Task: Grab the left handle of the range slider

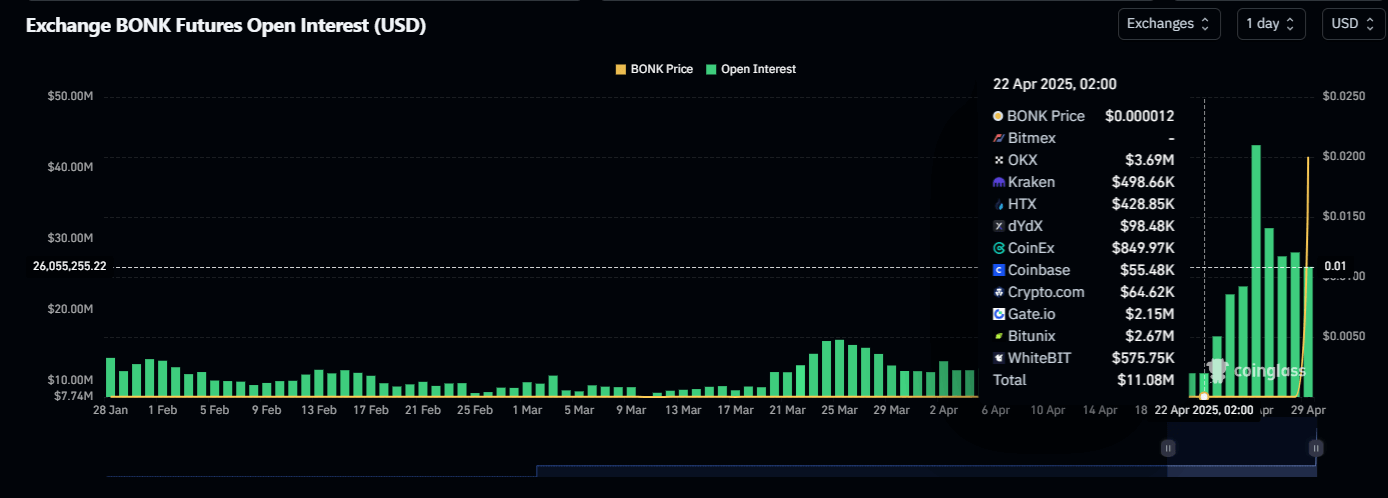Action: (1167, 448)
